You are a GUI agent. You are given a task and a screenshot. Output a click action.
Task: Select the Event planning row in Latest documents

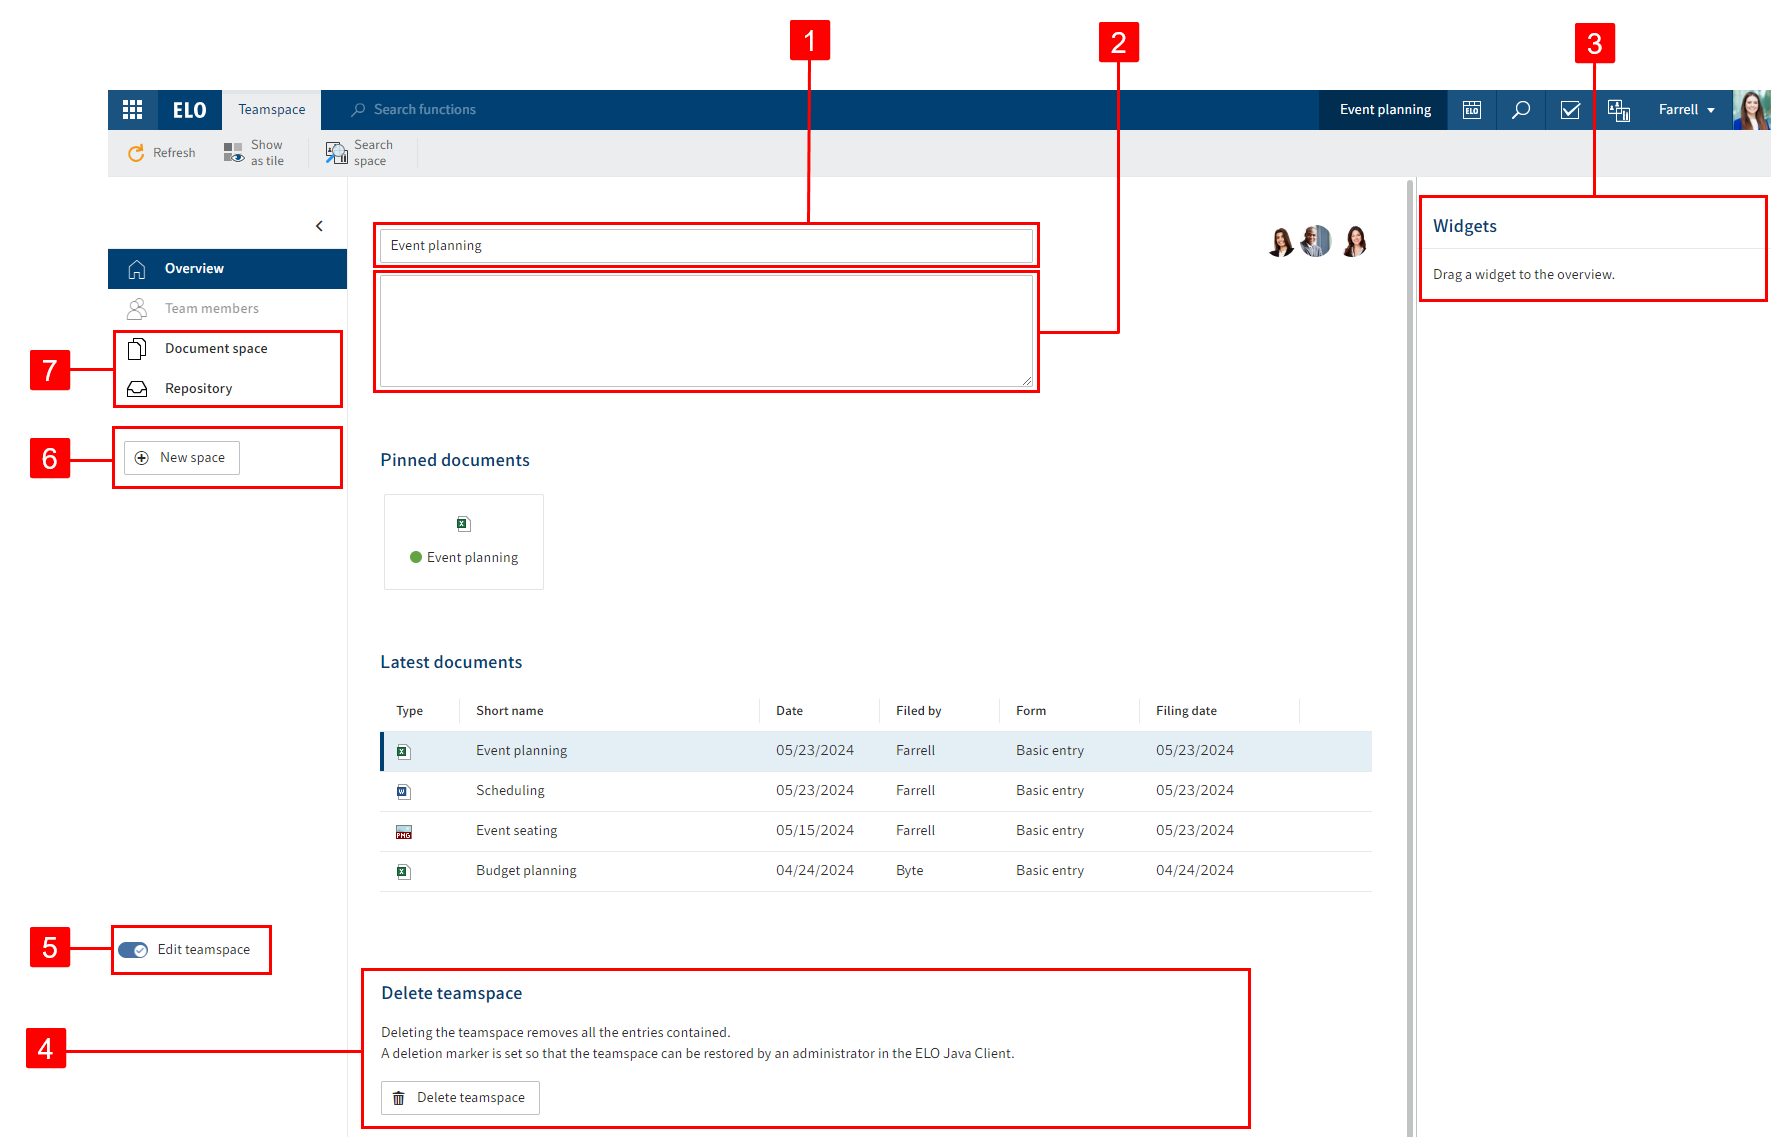pyautogui.click(x=876, y=751)
